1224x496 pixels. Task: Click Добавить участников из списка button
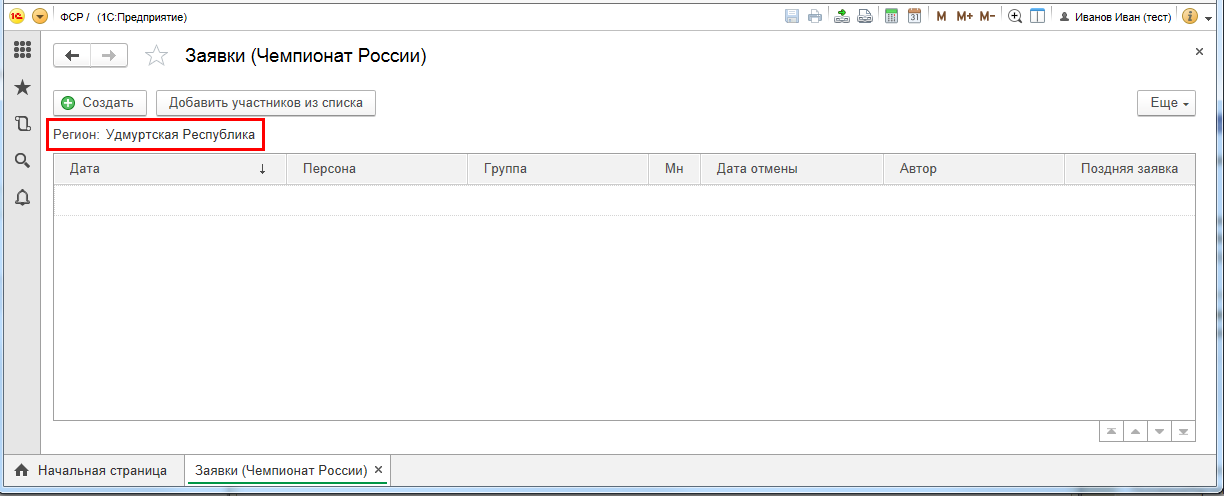(x=266, y=103)
